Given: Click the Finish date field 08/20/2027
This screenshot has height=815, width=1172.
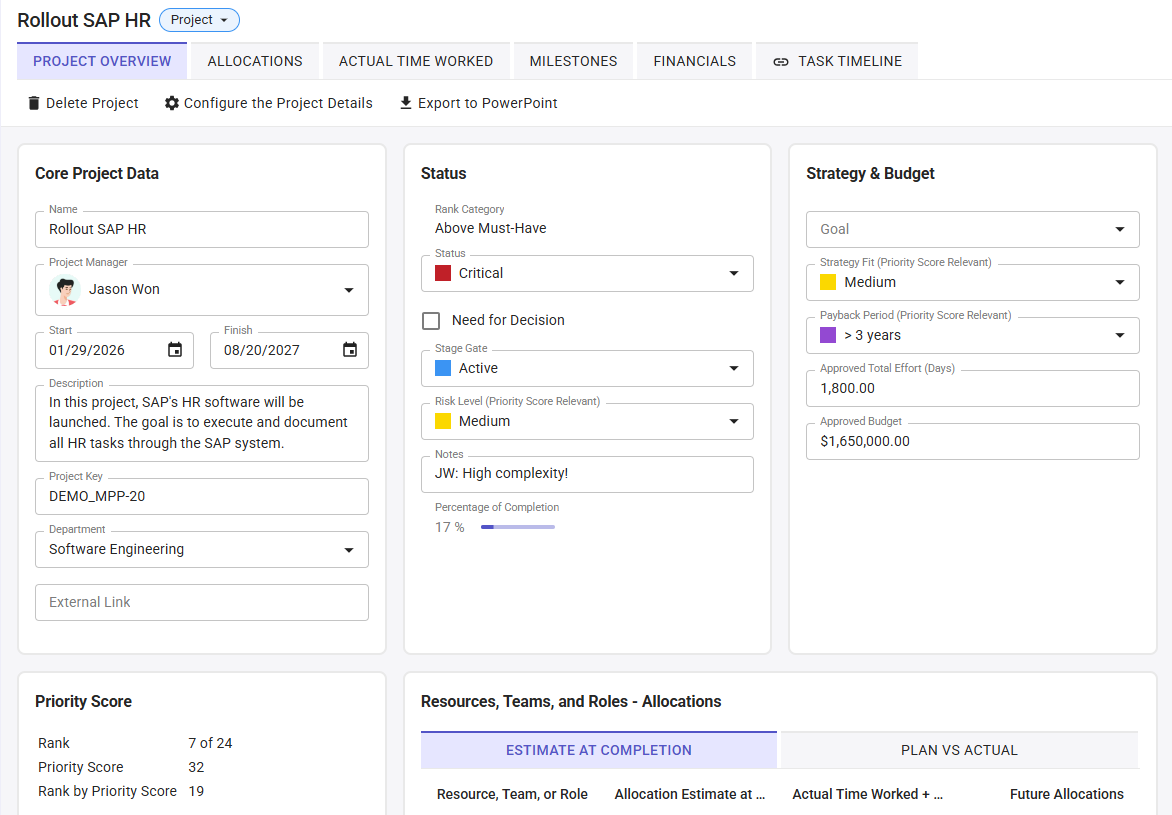Looking at the screenshot, I should click(x=289, y=351).
